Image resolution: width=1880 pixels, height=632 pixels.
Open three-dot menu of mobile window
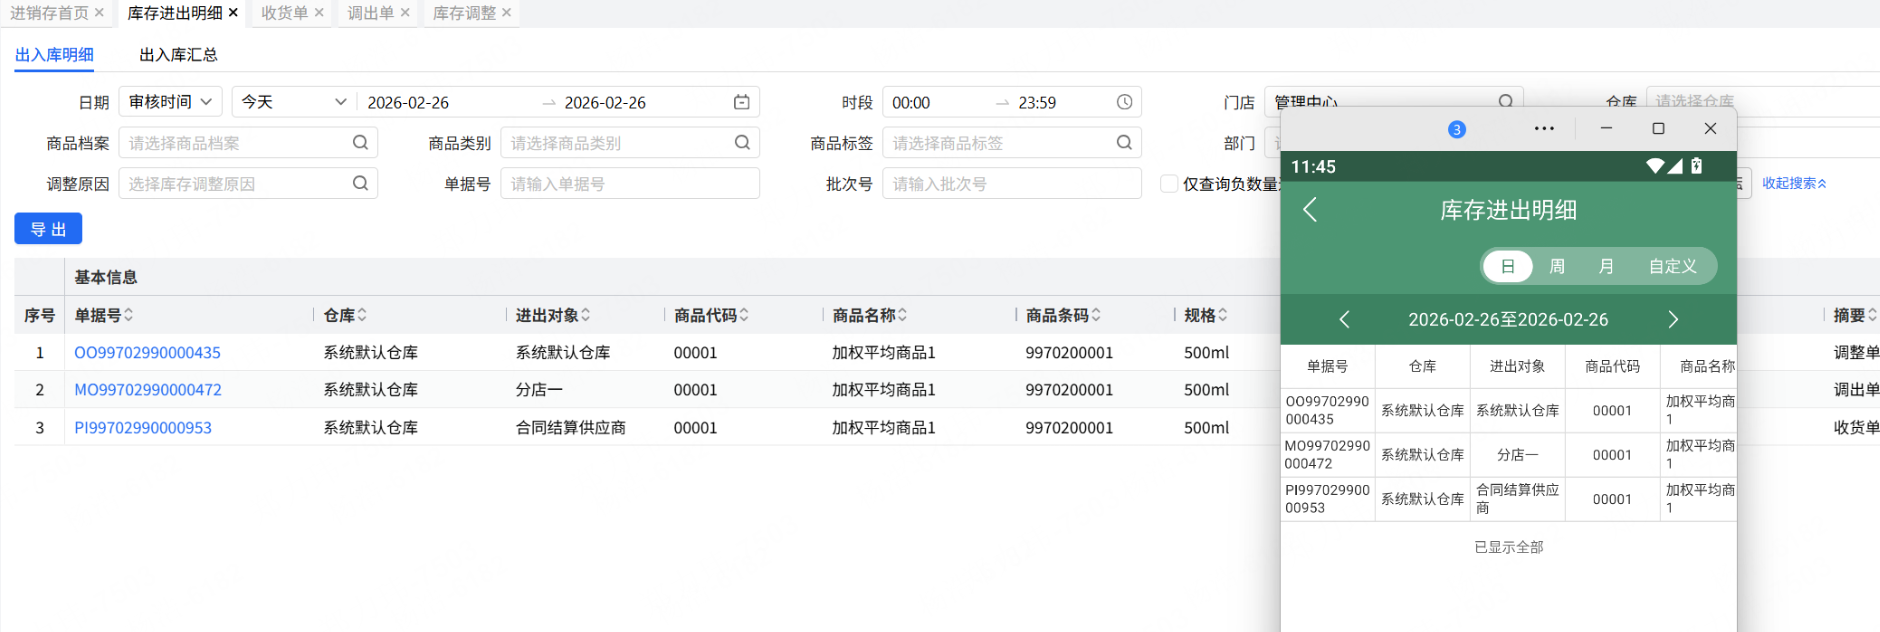1544,129
